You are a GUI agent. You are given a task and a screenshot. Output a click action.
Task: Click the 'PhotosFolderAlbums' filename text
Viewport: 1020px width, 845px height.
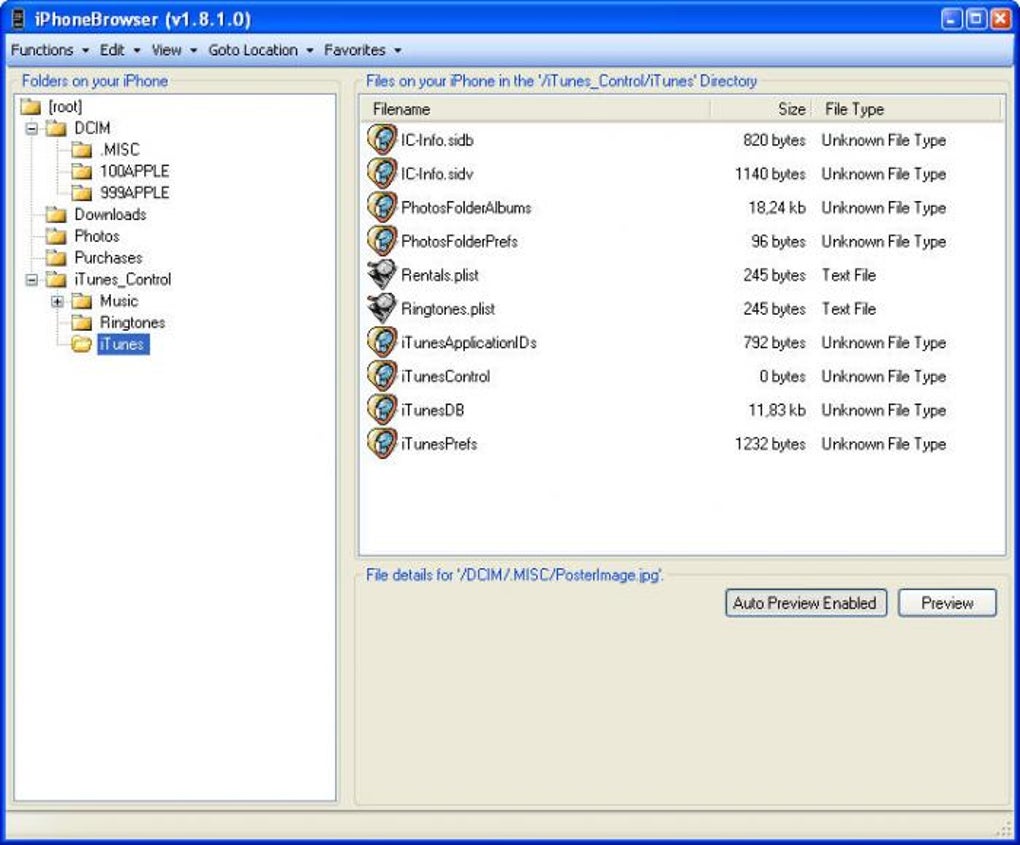pyautogui.click(x=466, y=208)
